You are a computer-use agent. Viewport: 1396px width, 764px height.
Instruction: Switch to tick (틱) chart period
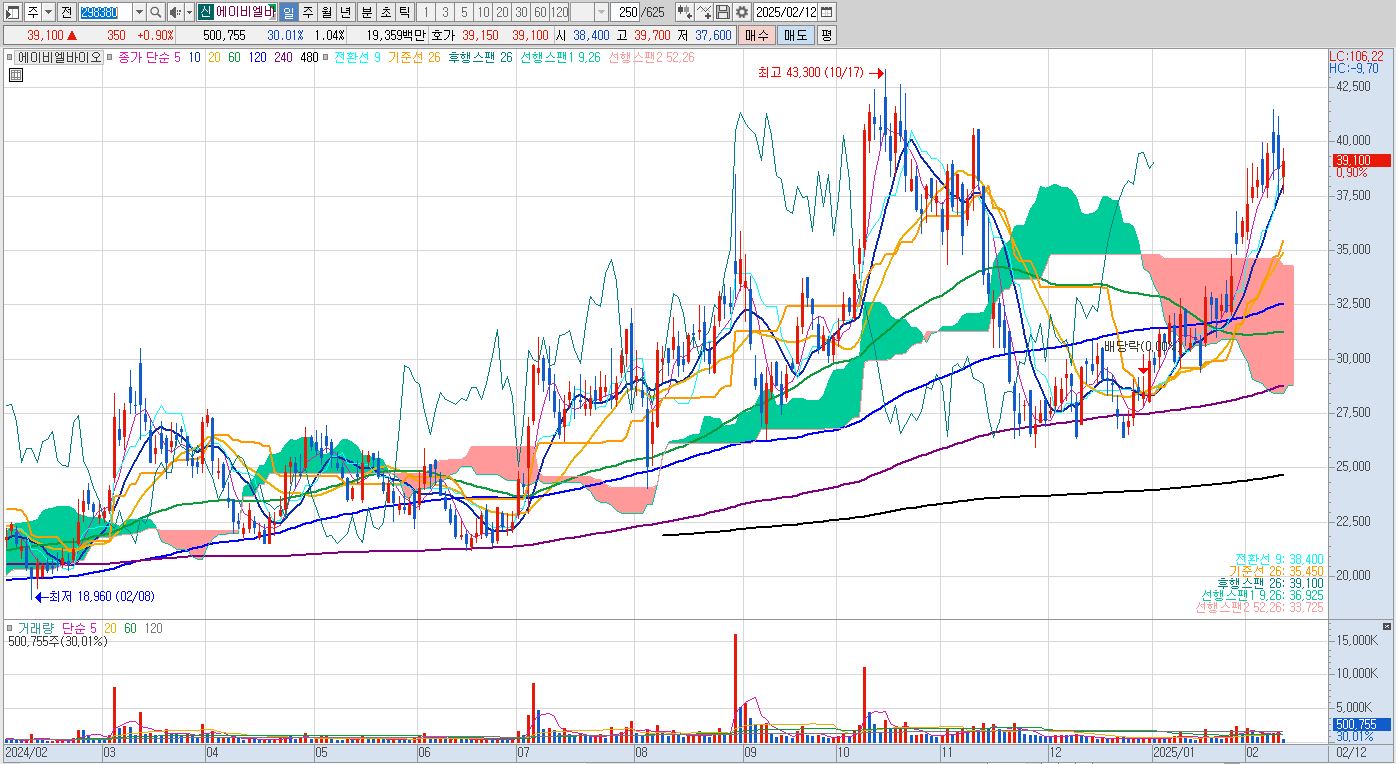coord(403,12)
